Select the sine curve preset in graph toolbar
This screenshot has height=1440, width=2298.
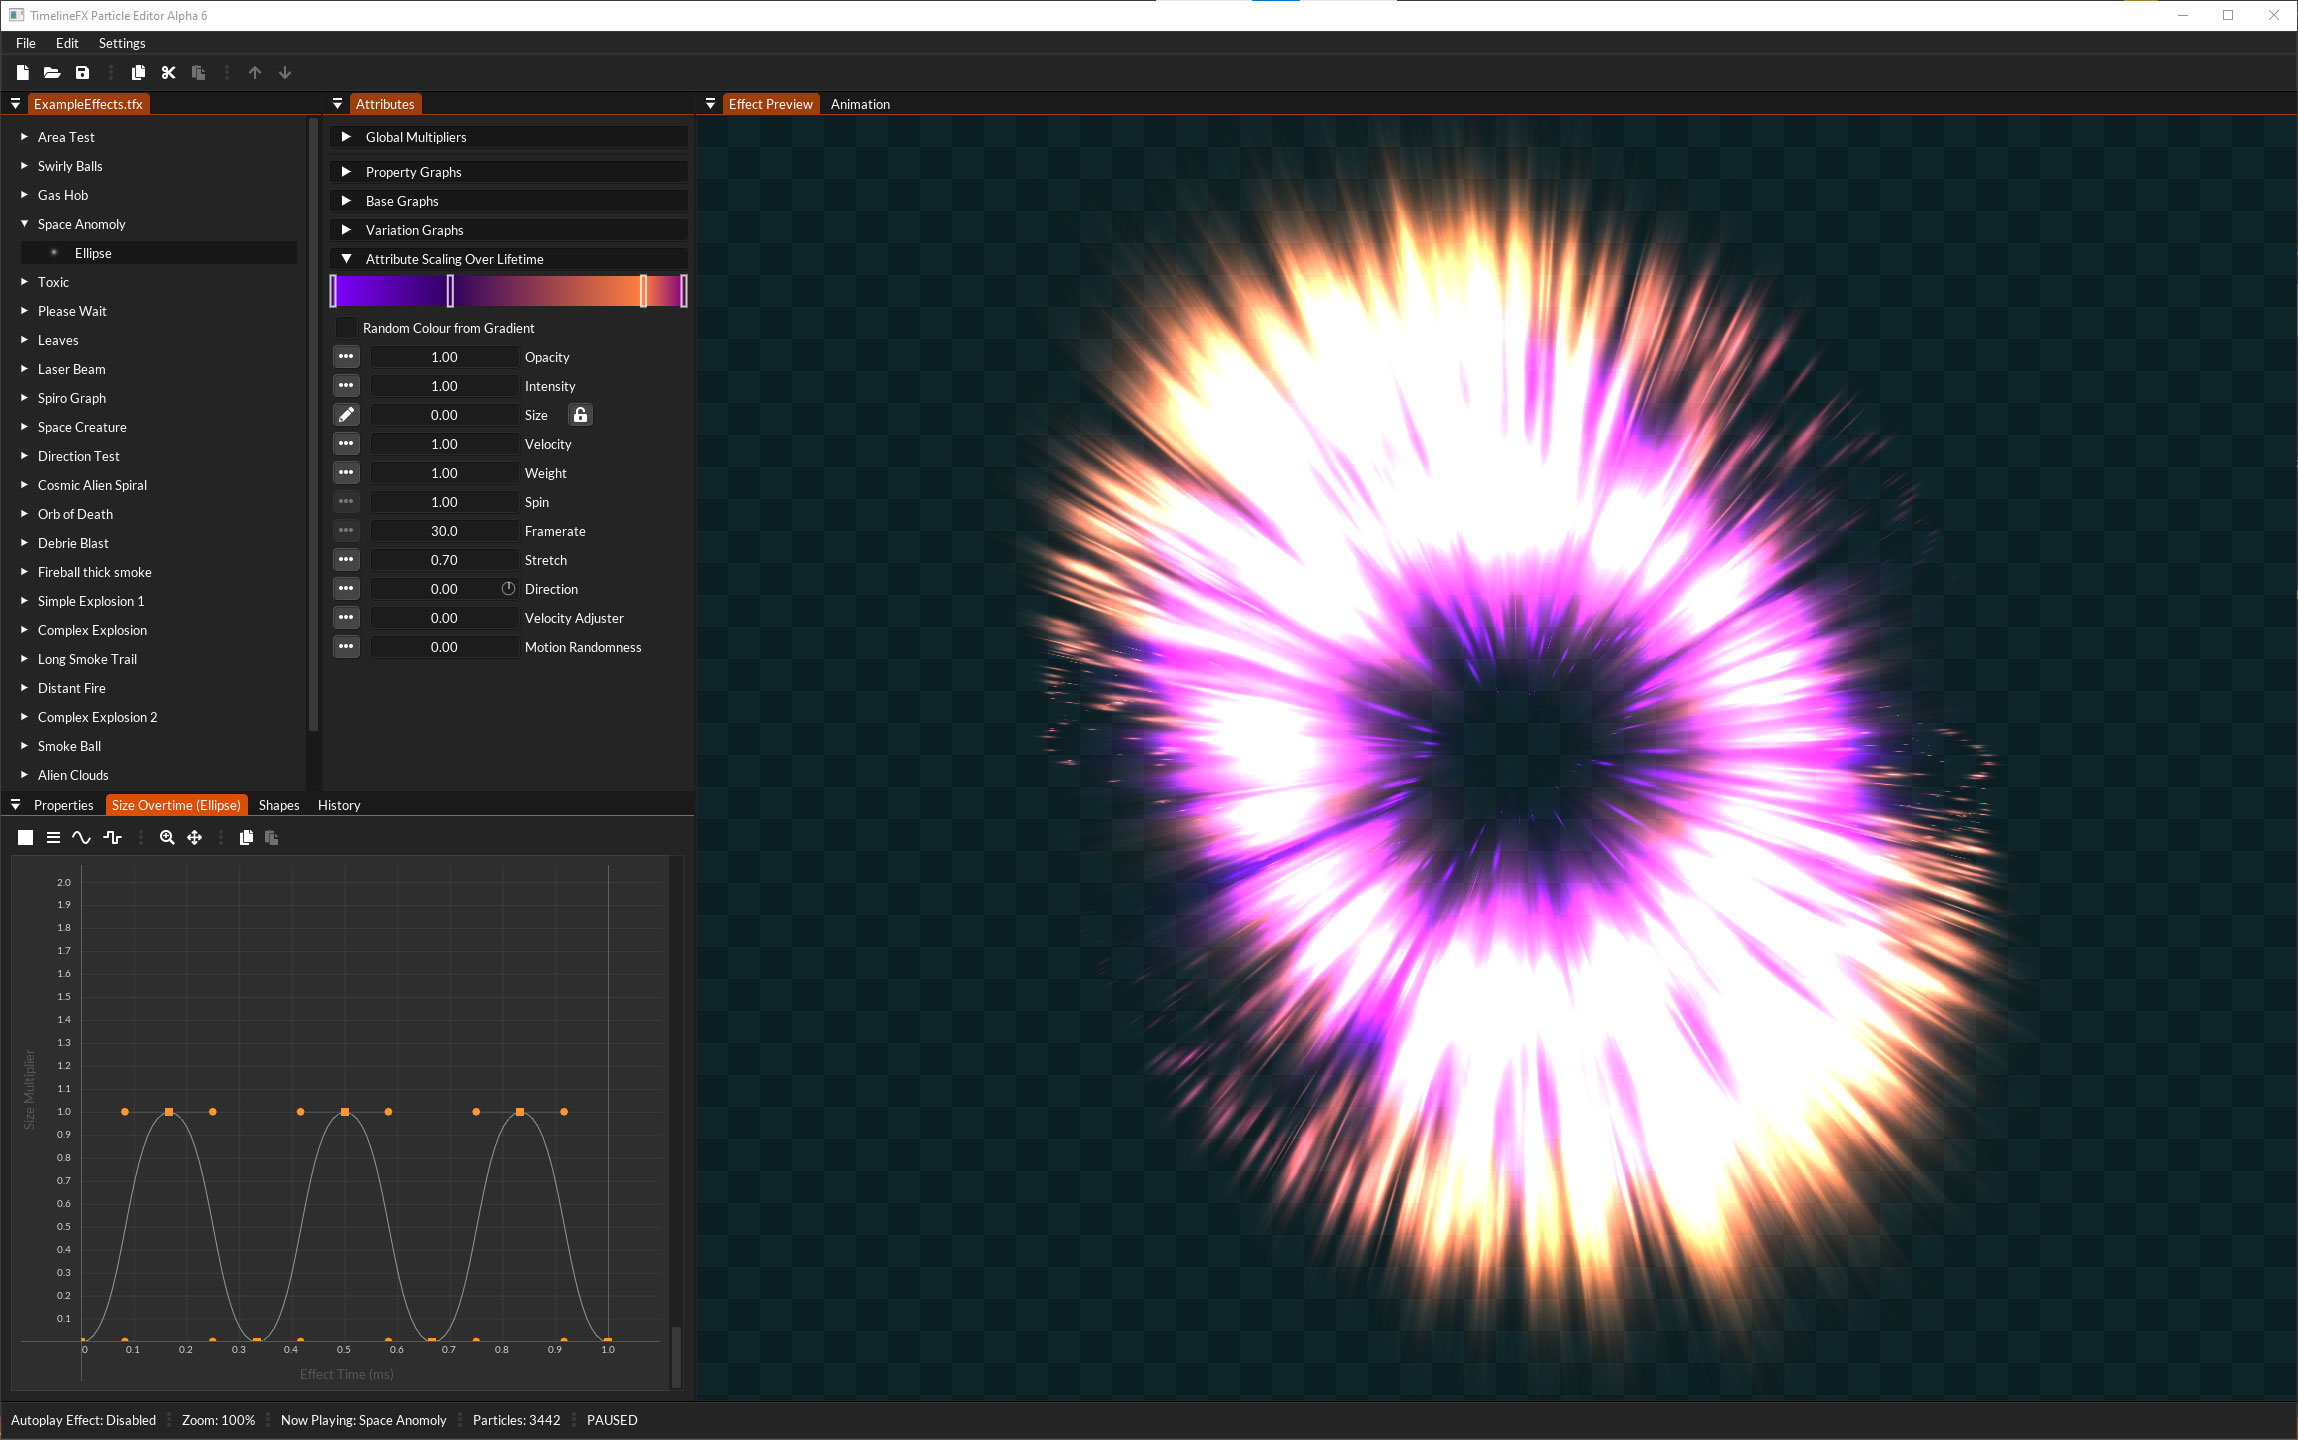(x=82, y=837)
